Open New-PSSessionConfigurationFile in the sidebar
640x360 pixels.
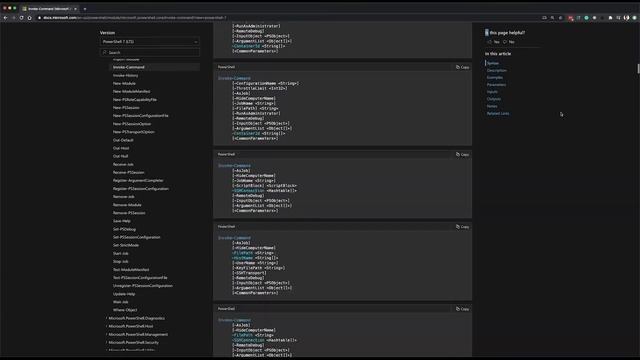[140, 116]
